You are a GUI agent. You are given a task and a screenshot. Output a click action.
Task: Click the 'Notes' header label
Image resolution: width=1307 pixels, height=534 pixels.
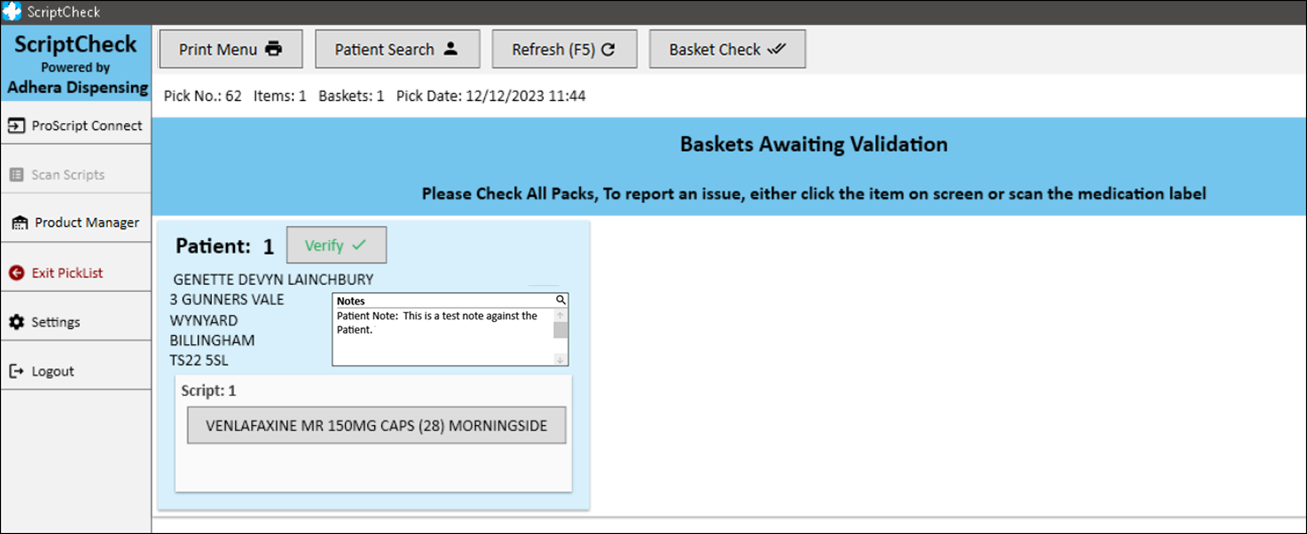(351, 300)
